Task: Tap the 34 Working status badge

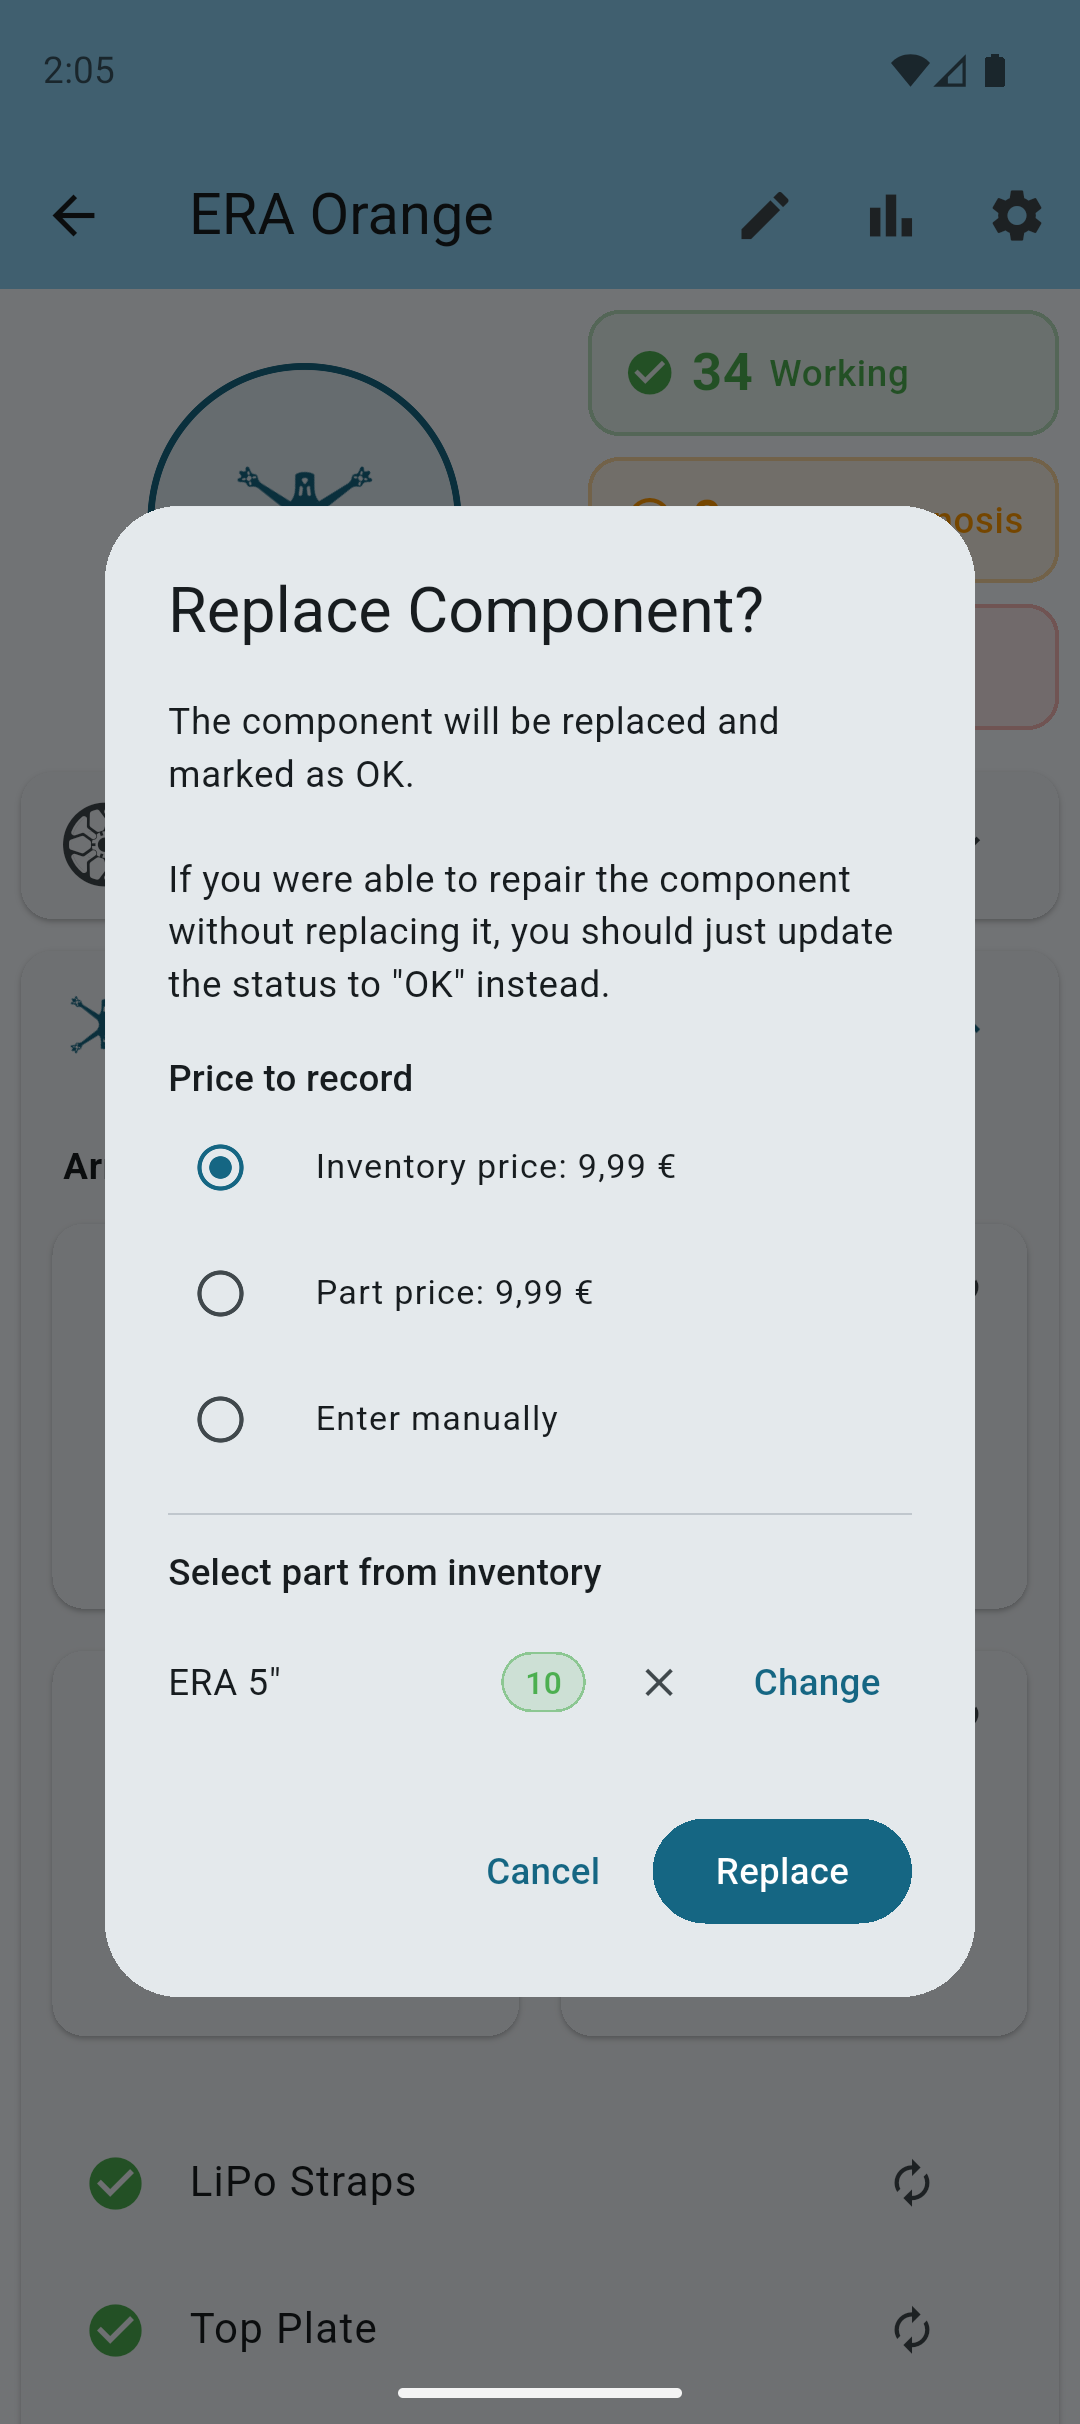Action: [822, 373]
